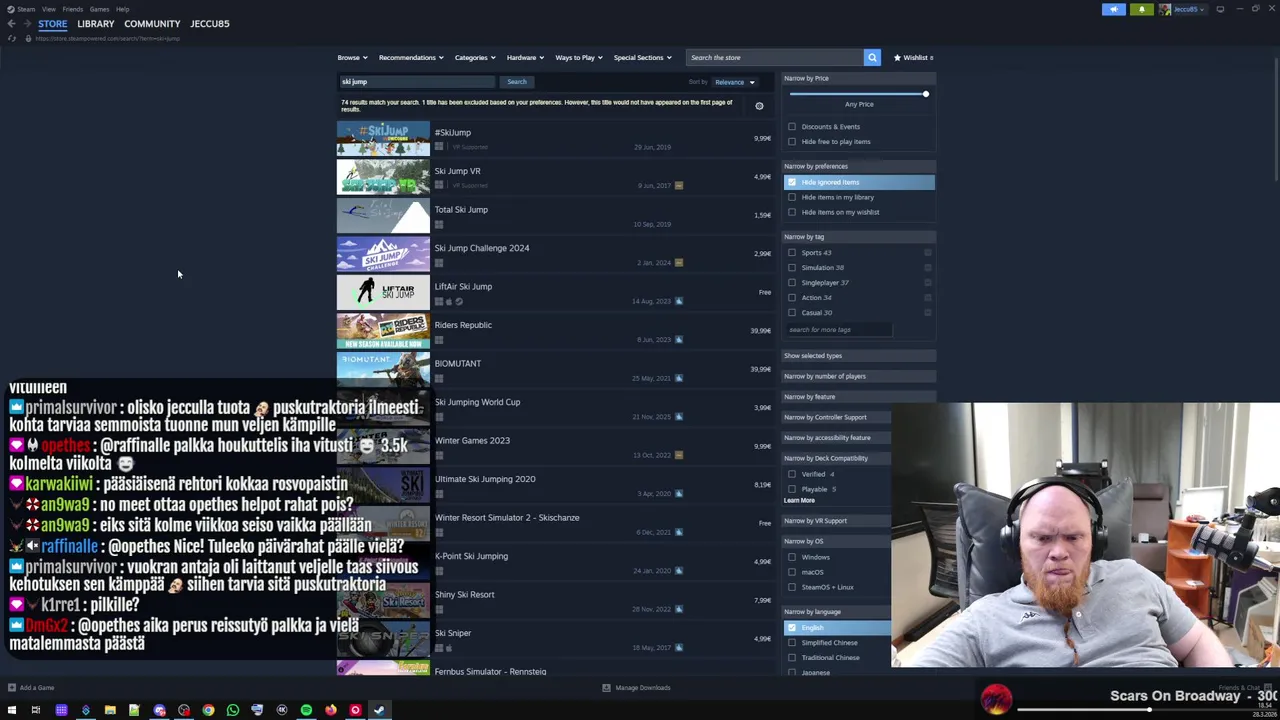Screen dimensions: 1280x720
Task: Open the Ski Jump VR thumbnail
Action: 383,177
